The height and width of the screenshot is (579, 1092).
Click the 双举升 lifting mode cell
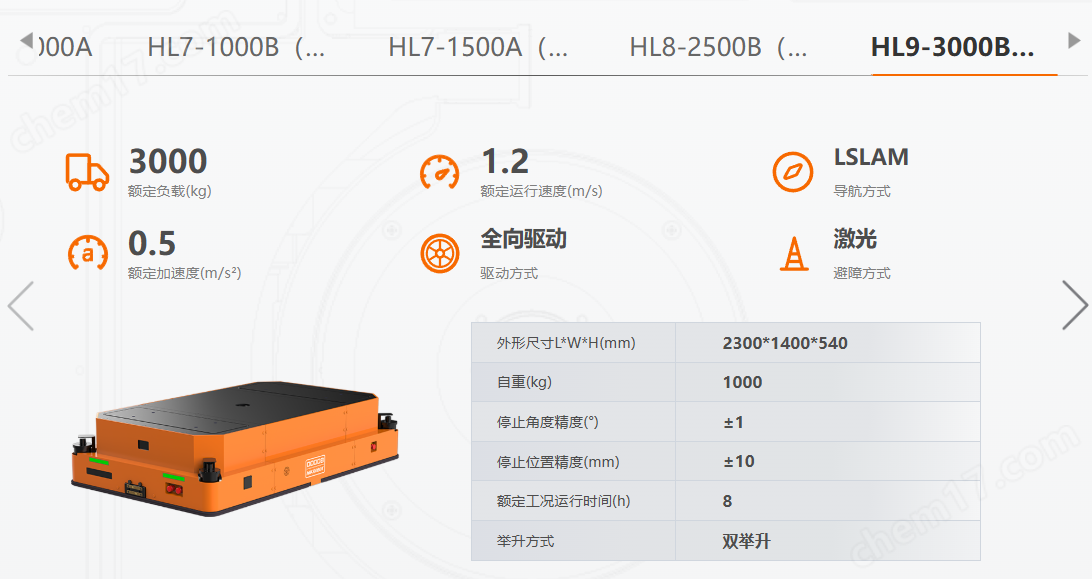(827, 541)
